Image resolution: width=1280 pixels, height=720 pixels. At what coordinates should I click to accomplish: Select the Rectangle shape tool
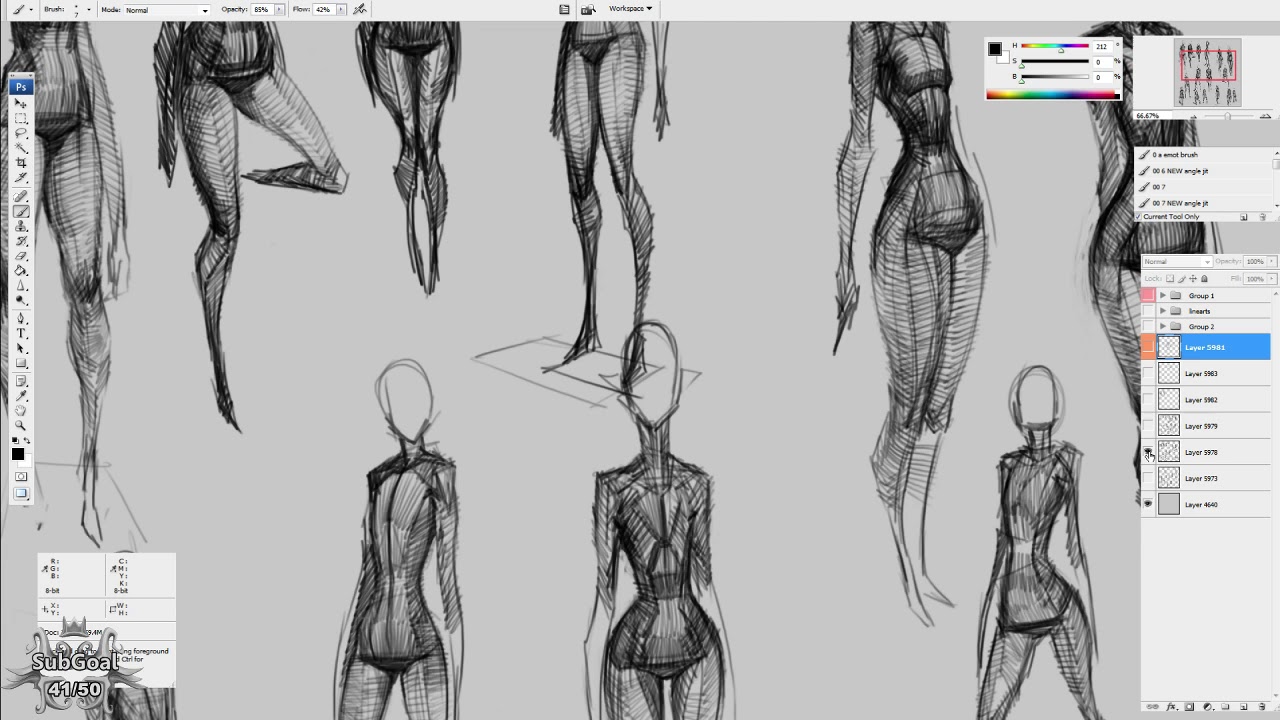20,364
